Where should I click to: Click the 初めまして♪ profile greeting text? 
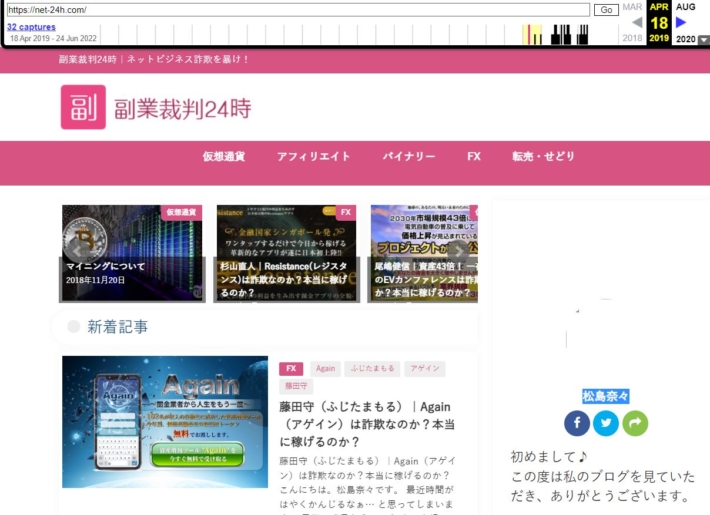coord(548,456)
